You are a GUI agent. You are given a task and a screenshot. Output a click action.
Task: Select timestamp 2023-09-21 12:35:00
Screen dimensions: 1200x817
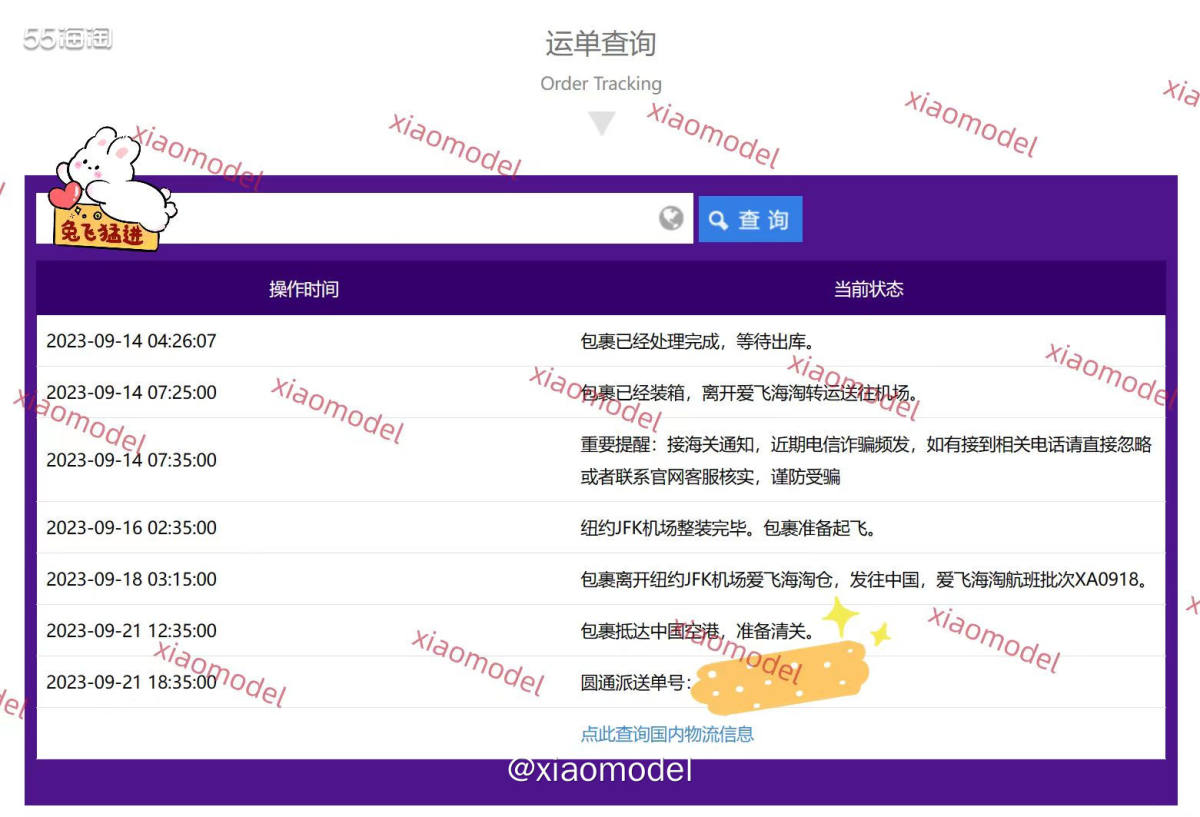click(x=131, y=631)
